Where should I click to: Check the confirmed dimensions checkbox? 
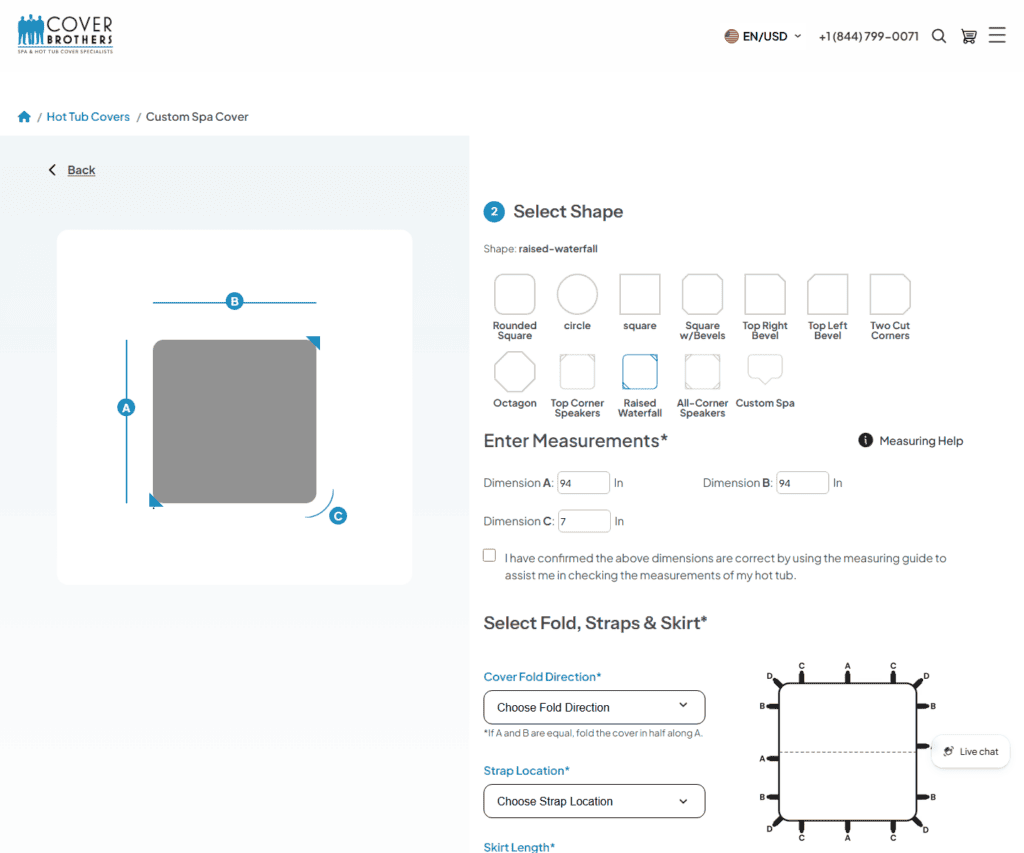click(489, 555)
